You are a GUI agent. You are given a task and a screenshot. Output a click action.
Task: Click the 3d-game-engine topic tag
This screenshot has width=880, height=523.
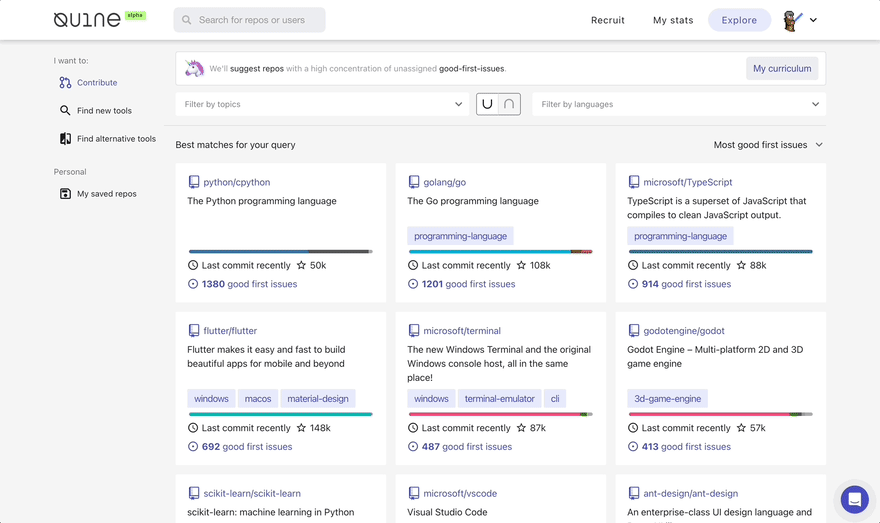coord(667,398)
